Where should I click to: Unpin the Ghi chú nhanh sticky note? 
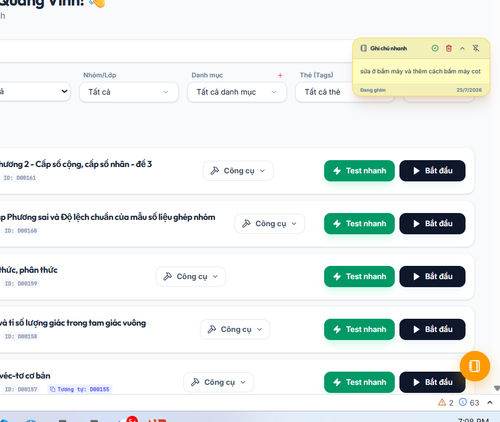[476, 48]
